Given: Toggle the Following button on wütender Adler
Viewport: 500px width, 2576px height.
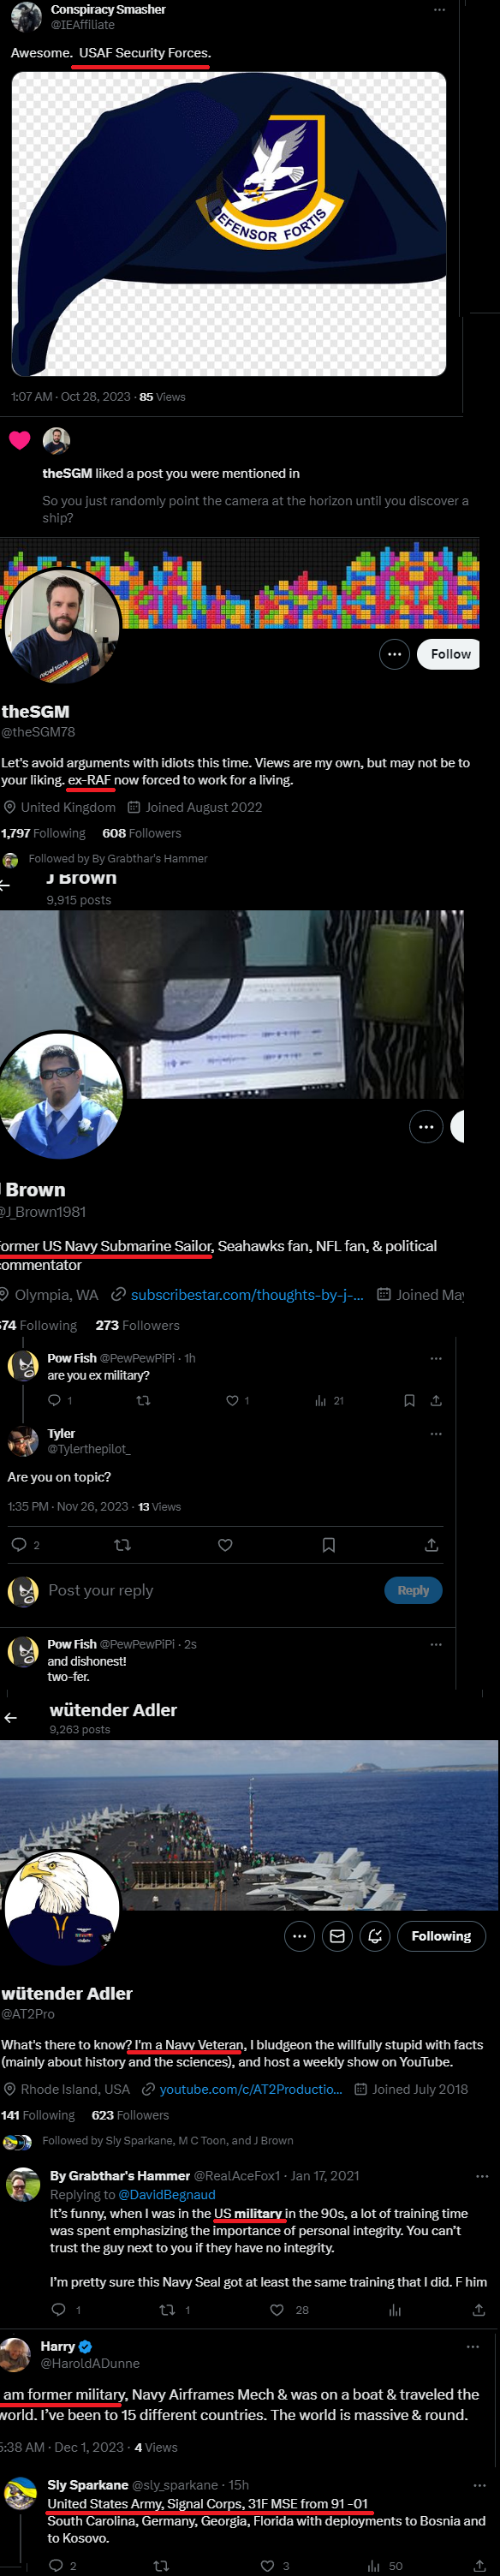Looking at the screenshot, I should 441,1936.
